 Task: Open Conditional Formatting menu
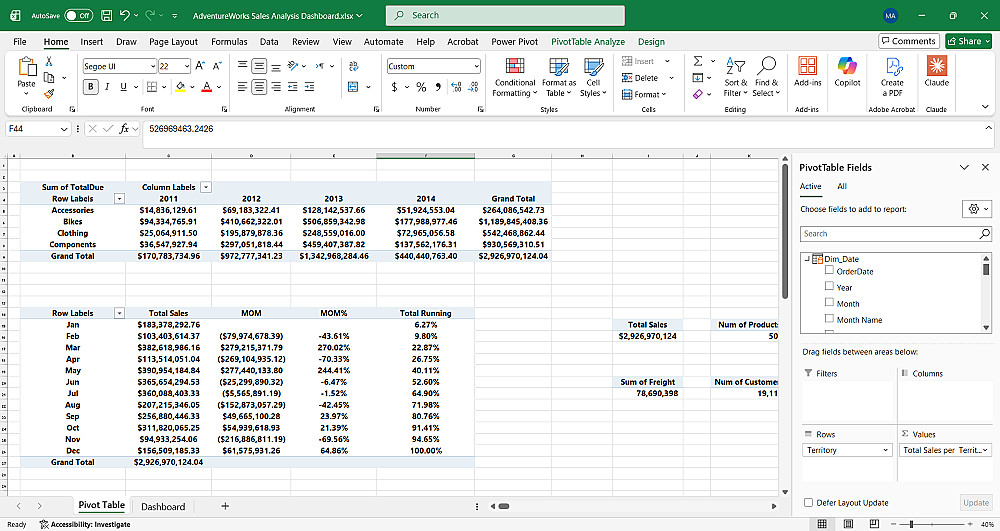coord(515,77)
